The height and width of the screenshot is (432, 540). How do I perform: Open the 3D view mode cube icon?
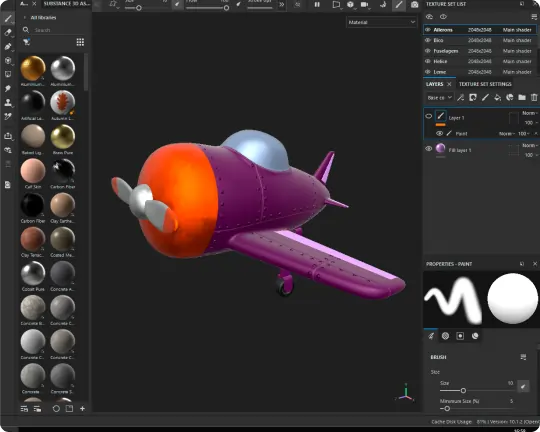(350, 4)
